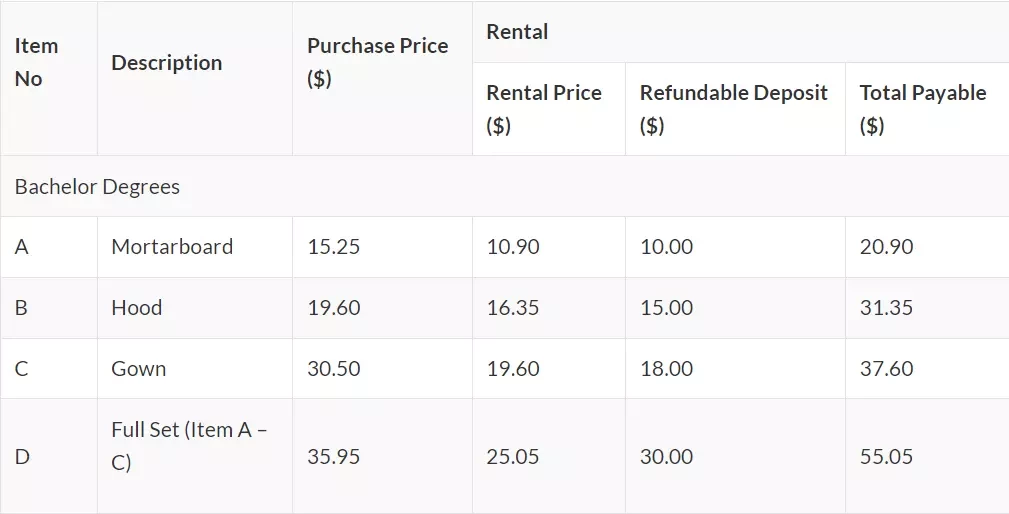Screen dimensions: 1009x514
Task: Select the Purchase Price ($) header cell
Action: tap(382, 78)
